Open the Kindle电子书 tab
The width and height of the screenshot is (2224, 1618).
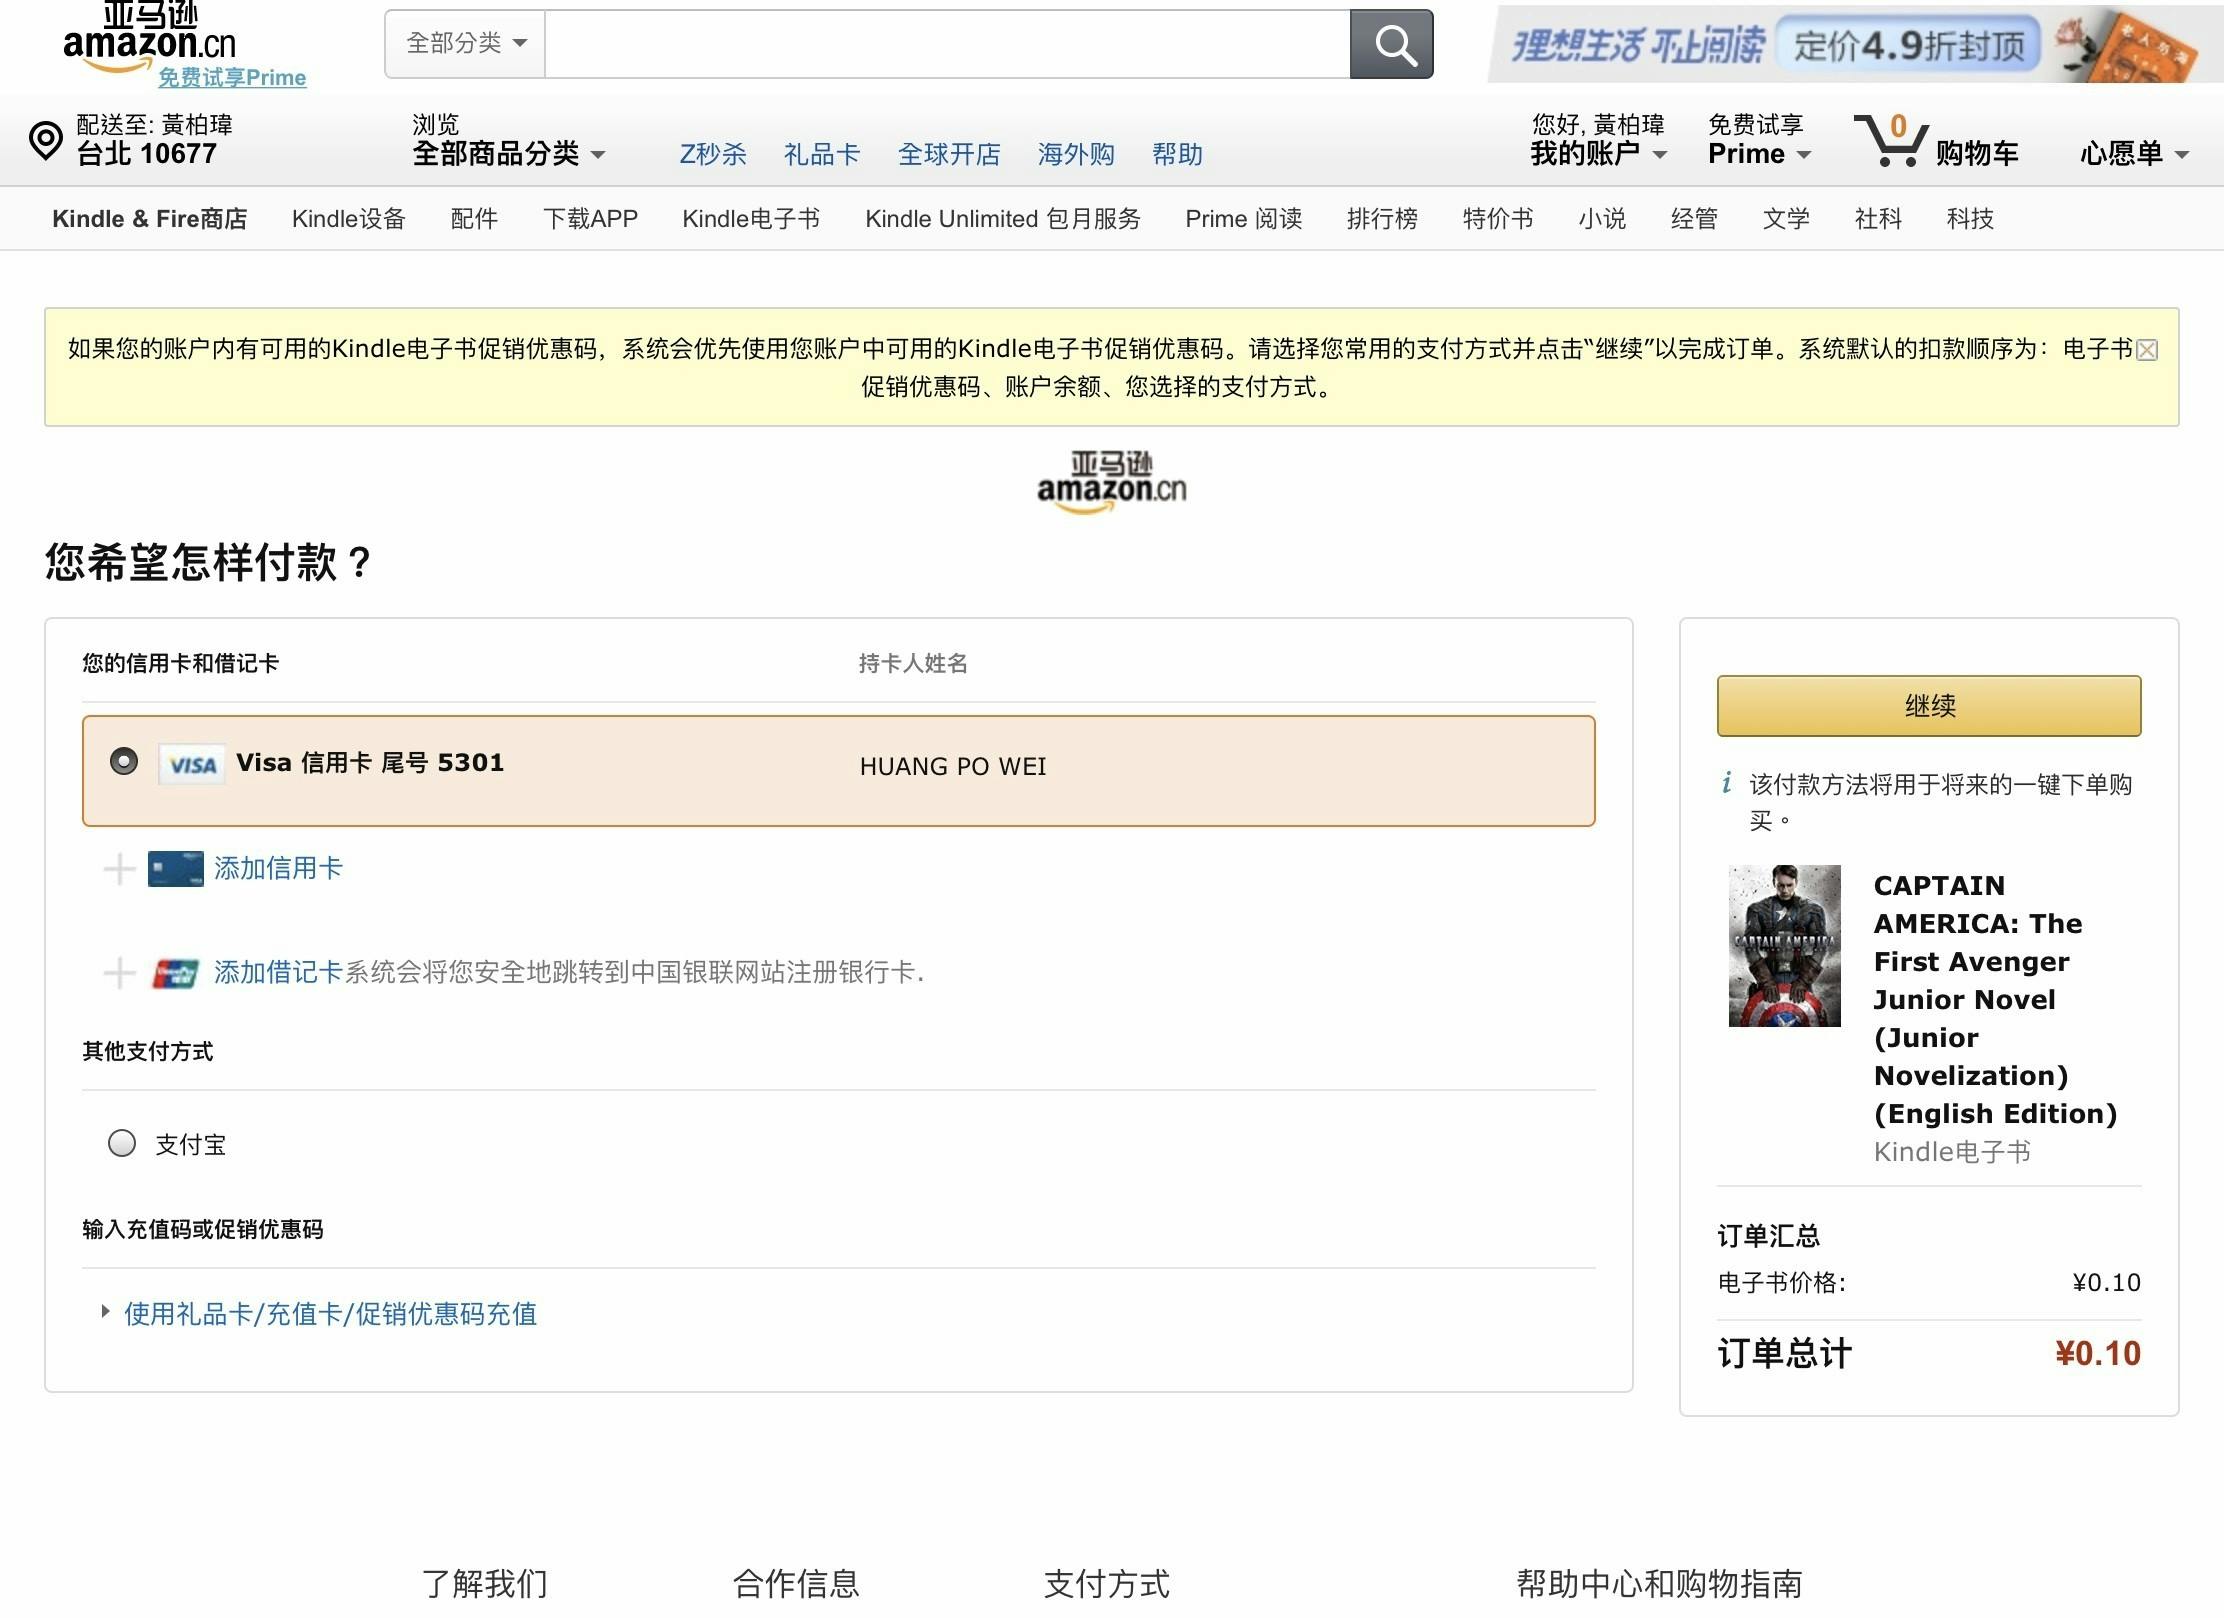point(750,219)
